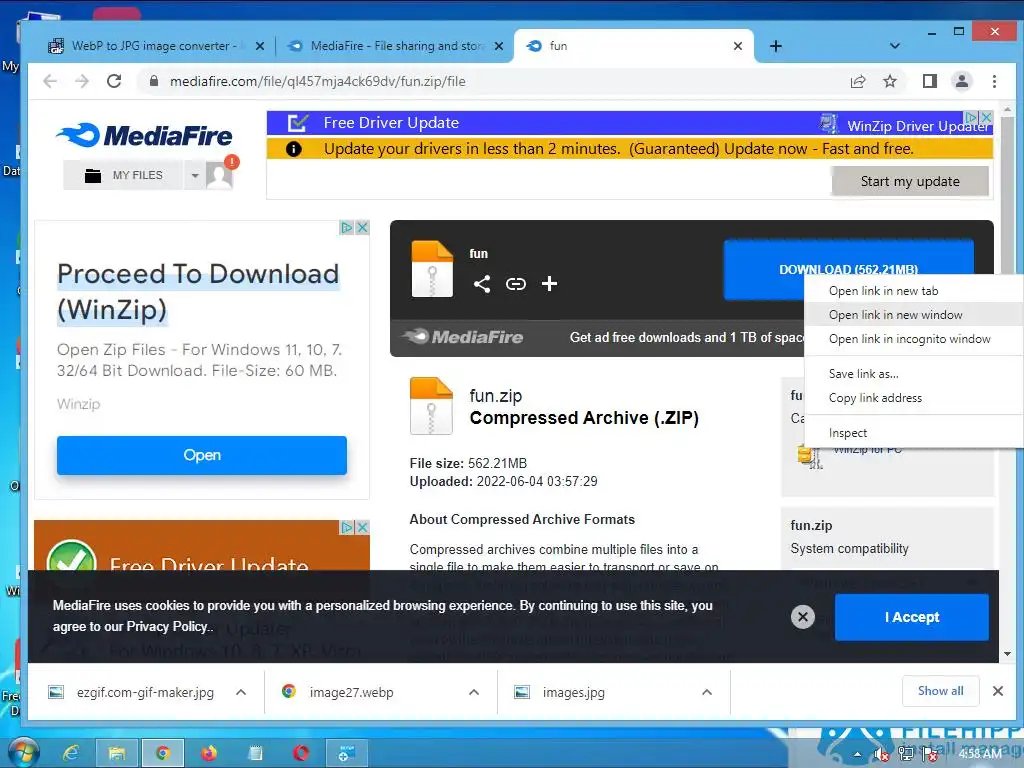The height and width of the screenshot is (768, 1024).
Task: Click the browser Forward arrow
Action: tap(82, 81)
